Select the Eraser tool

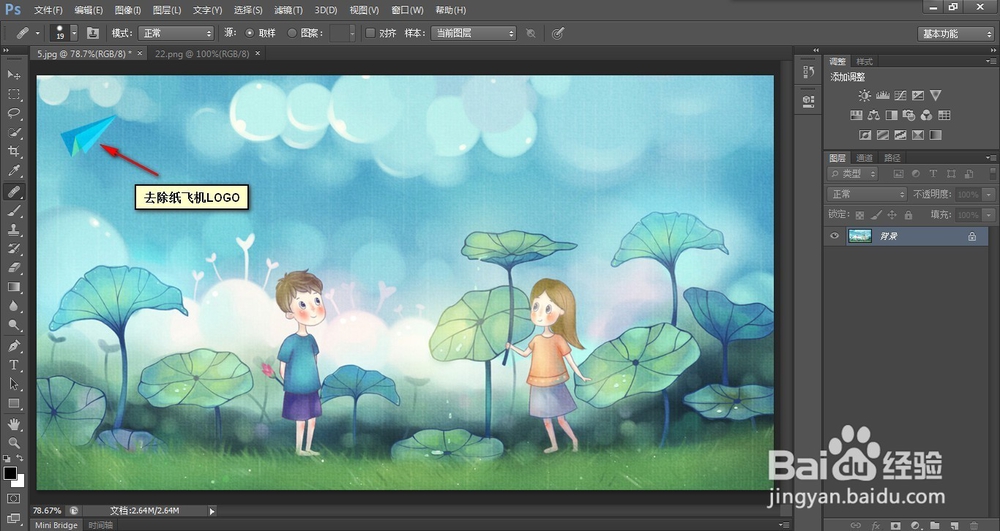point(13,268)
